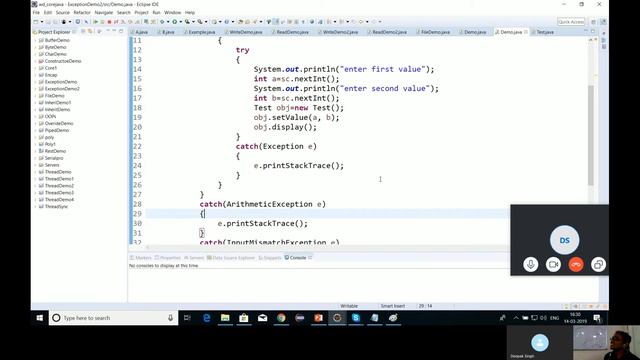Click the Run green play toolbar icon
This screenshot has width=640, height=360.
click(175, 22)
